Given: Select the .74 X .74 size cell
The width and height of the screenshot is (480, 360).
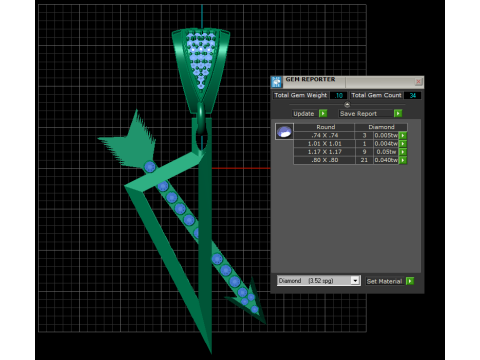Looking at the screenshot, I should pos(324,135).
